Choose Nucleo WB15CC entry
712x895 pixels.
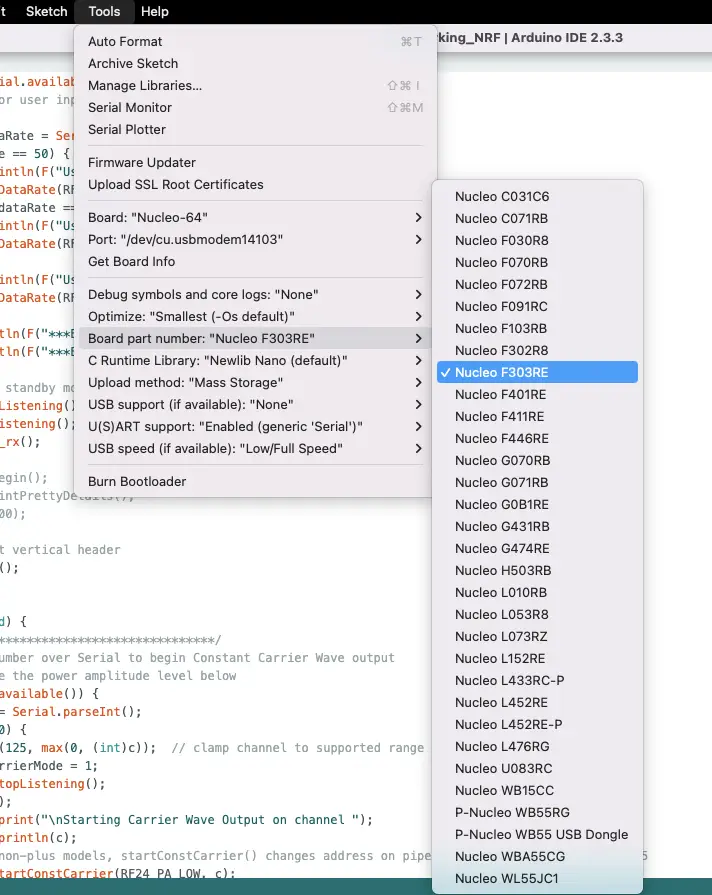pos(537,791)
